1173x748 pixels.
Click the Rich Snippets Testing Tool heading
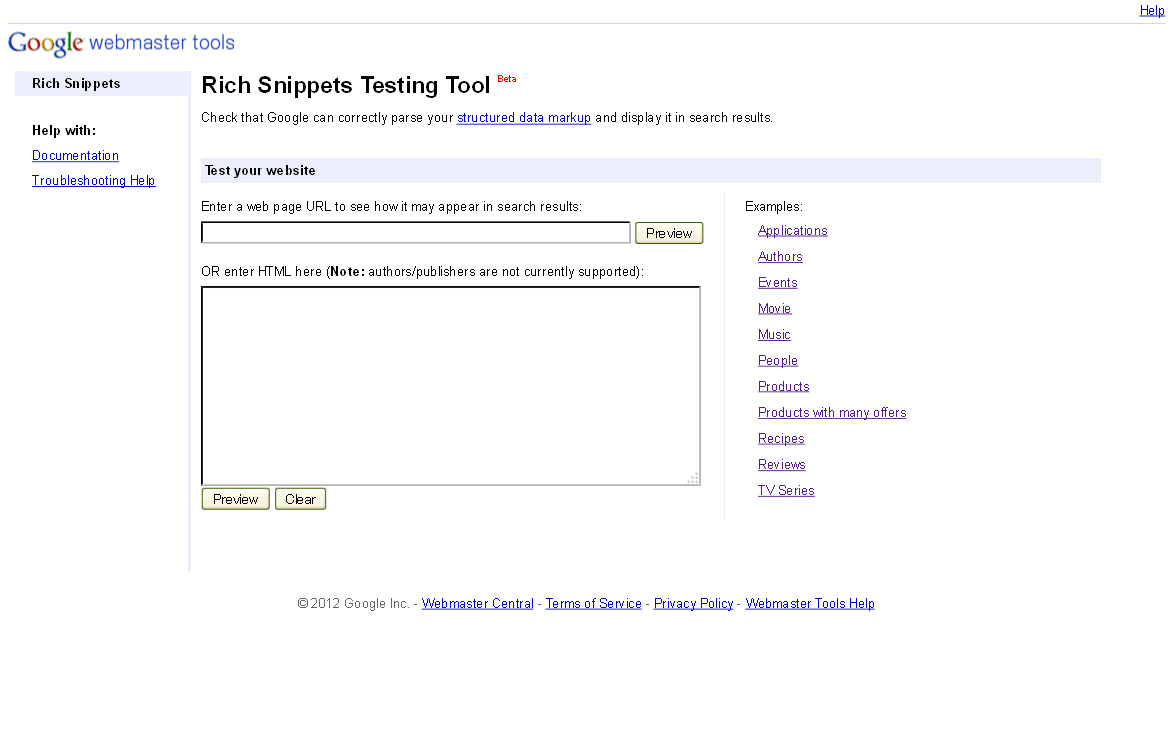[346, 85]
